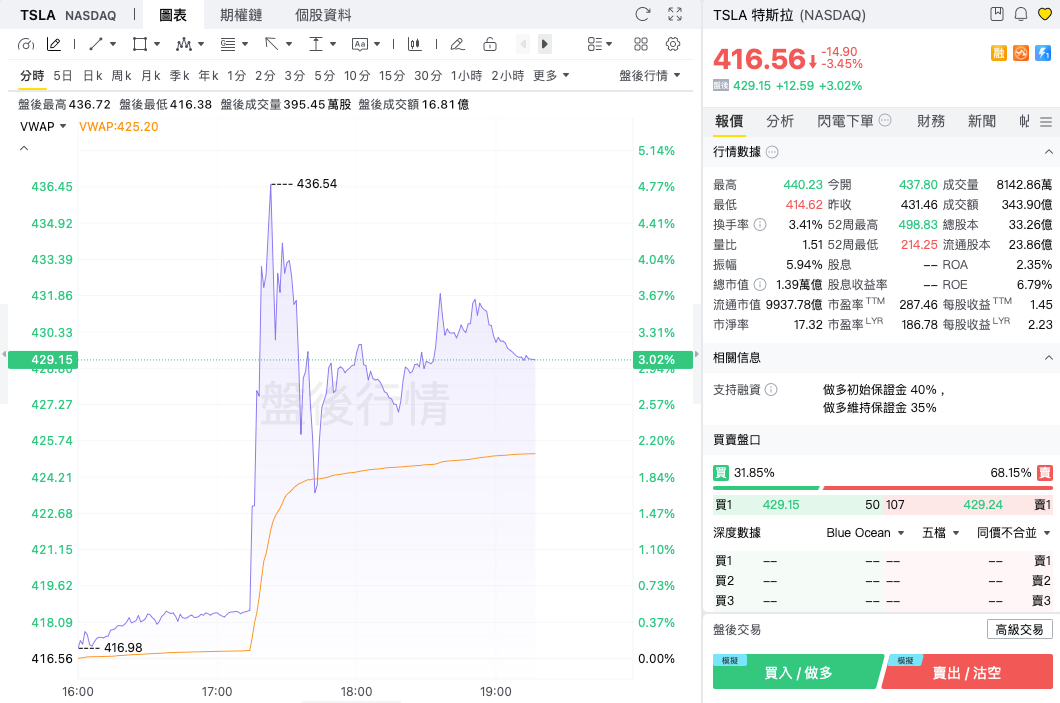Image resolution: width=1060 pixels, height=703 pixels.
Task: Click the eraser tool icon
Action: [458, 45]
